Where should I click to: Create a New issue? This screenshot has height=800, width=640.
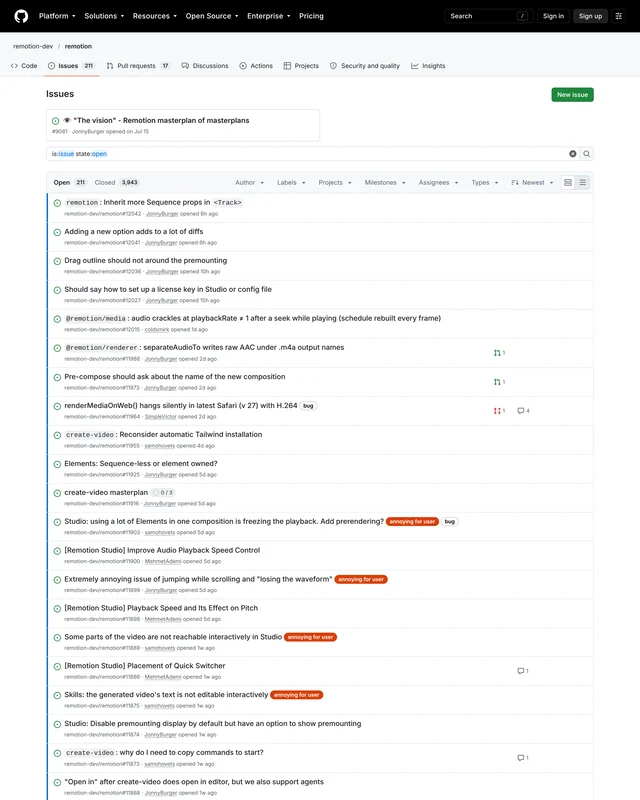572,95
